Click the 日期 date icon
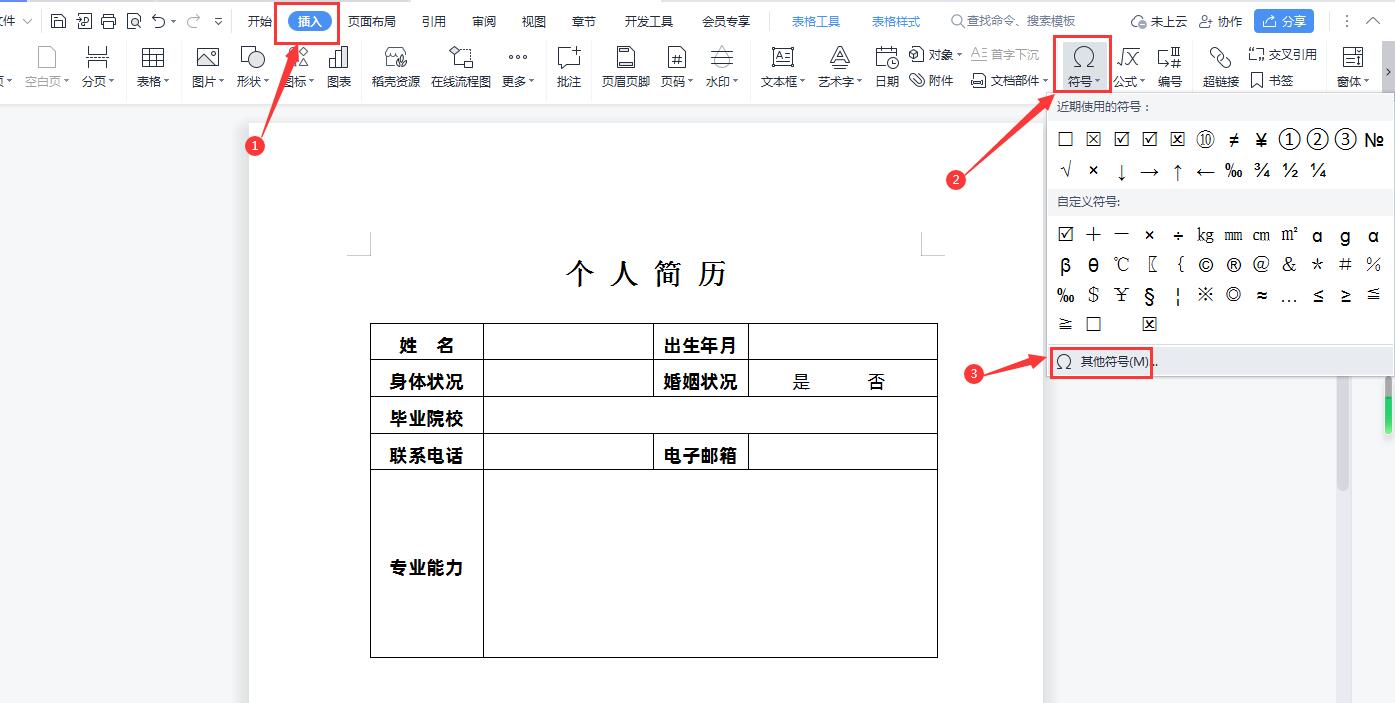Viewport: 1395px width, 703px height. click(887, 67)
